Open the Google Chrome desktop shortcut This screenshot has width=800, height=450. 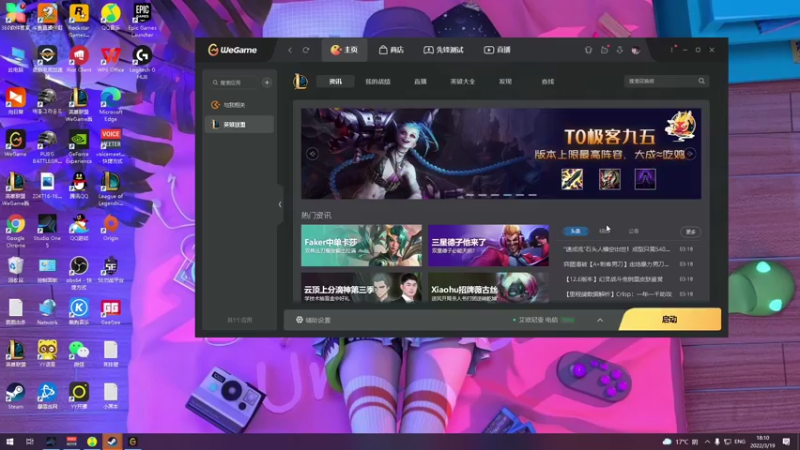[x=15, y=231]
